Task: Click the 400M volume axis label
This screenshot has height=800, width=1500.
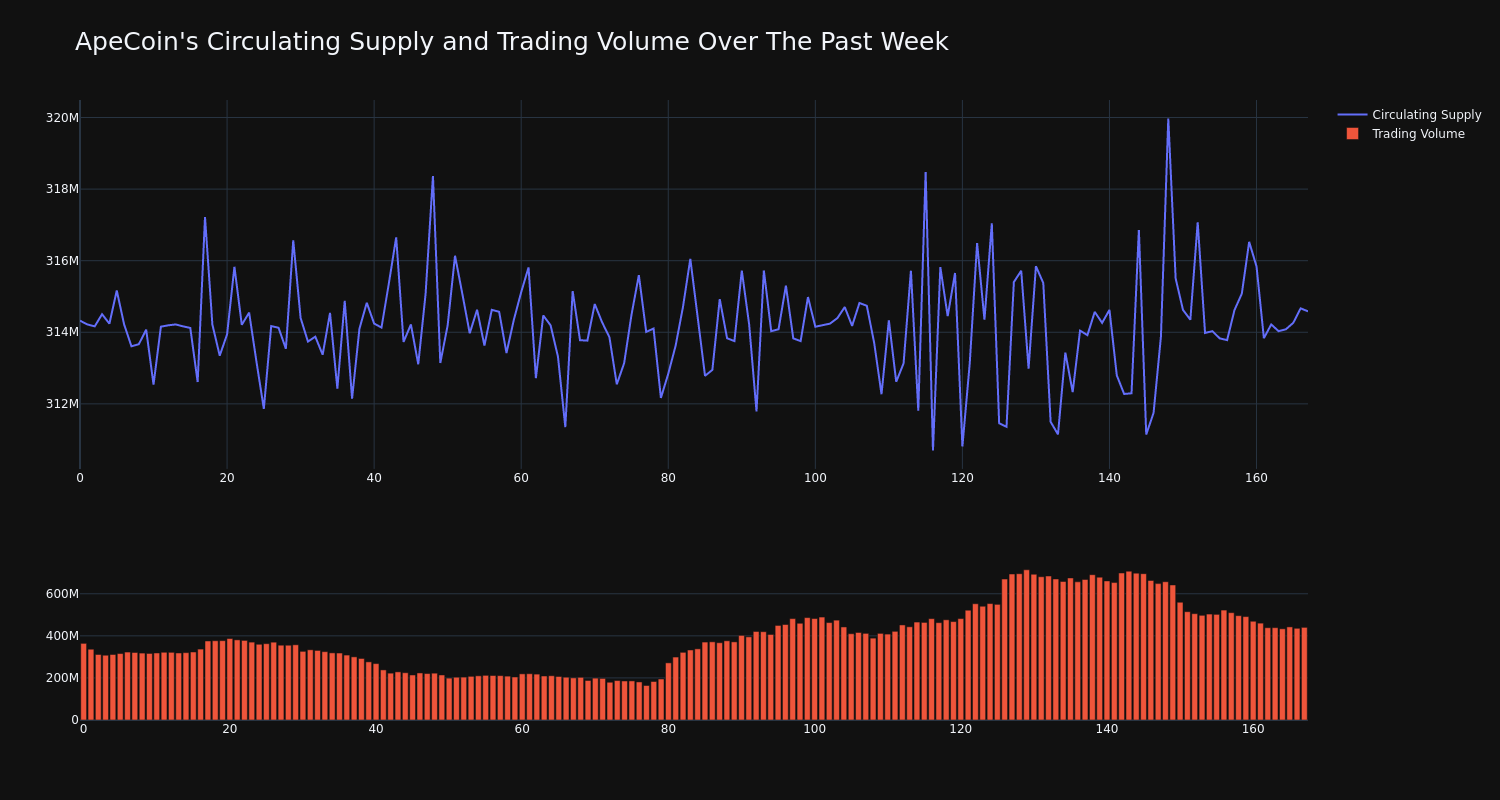Action: click(x=62, y=636)
